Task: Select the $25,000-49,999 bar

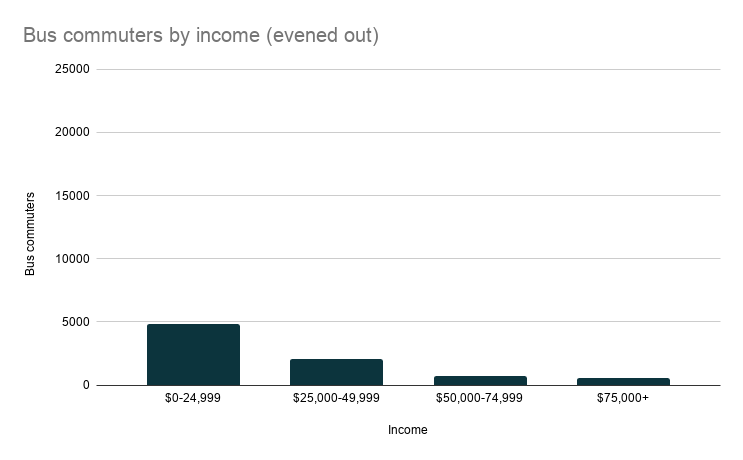Action: coord(336,372)
